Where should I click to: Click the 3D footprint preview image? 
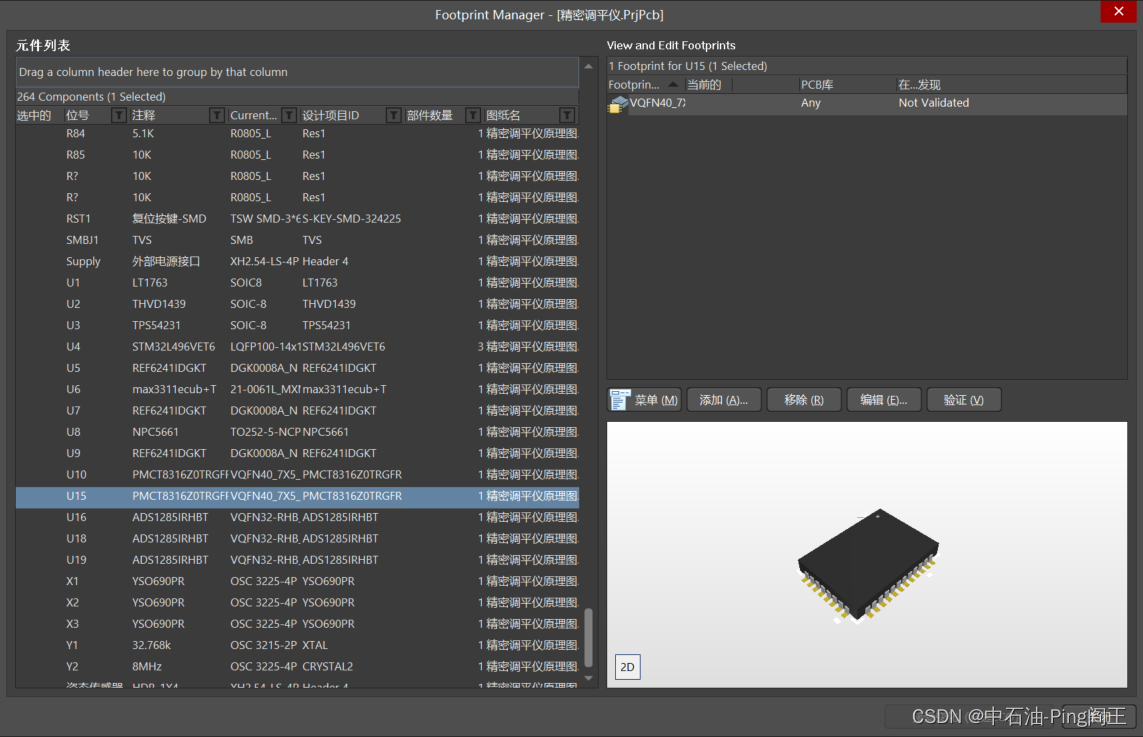tap(866, 565)
